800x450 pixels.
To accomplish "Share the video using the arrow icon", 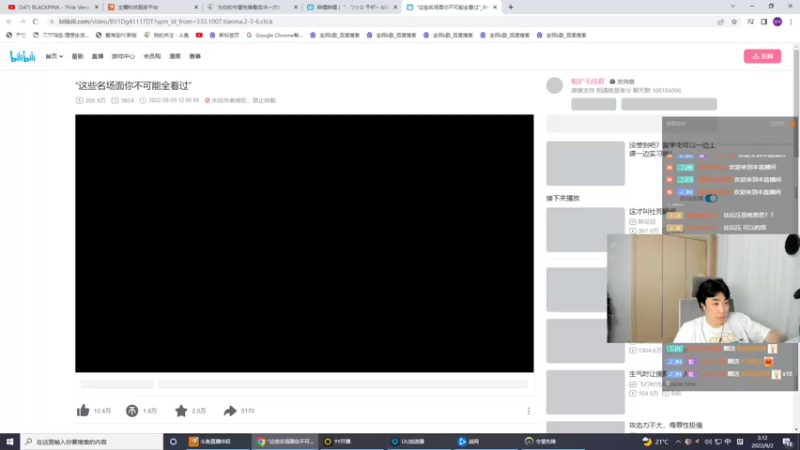I will 230,411.
